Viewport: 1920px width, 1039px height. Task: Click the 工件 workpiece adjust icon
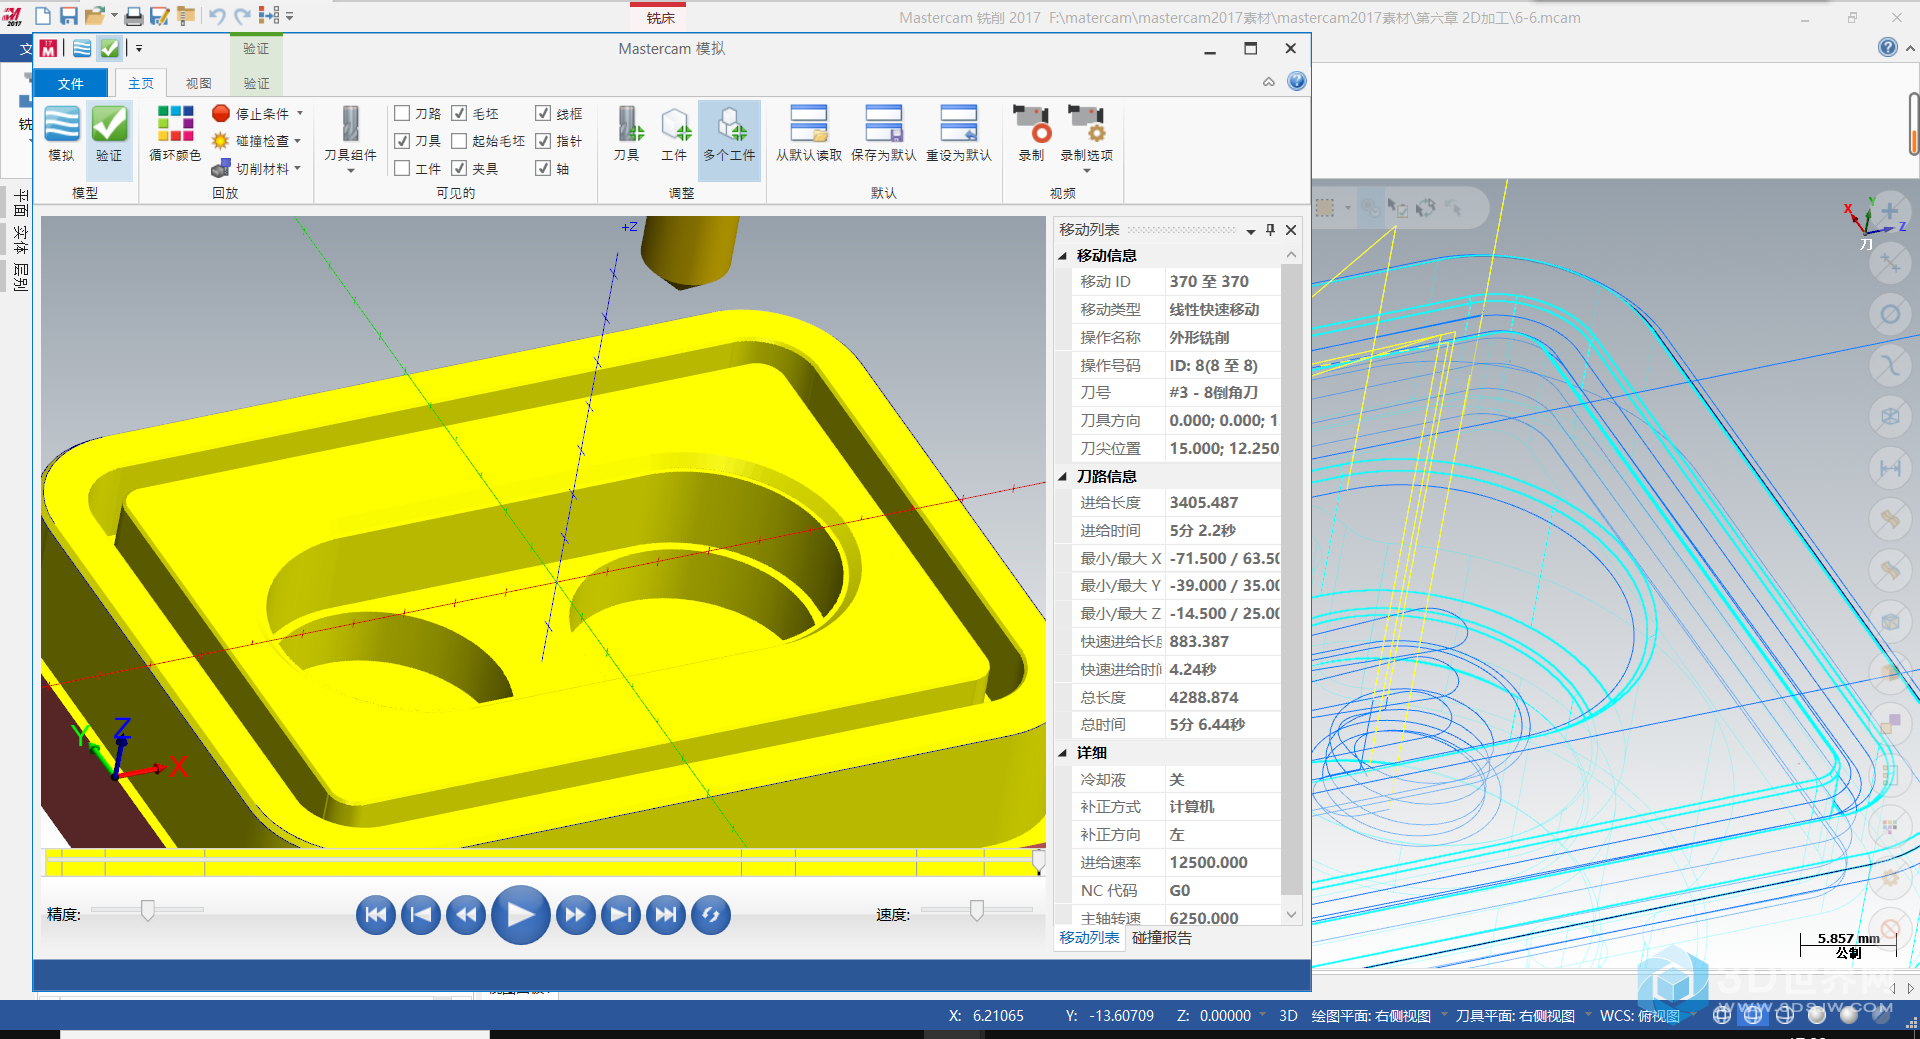click(675, 134)
